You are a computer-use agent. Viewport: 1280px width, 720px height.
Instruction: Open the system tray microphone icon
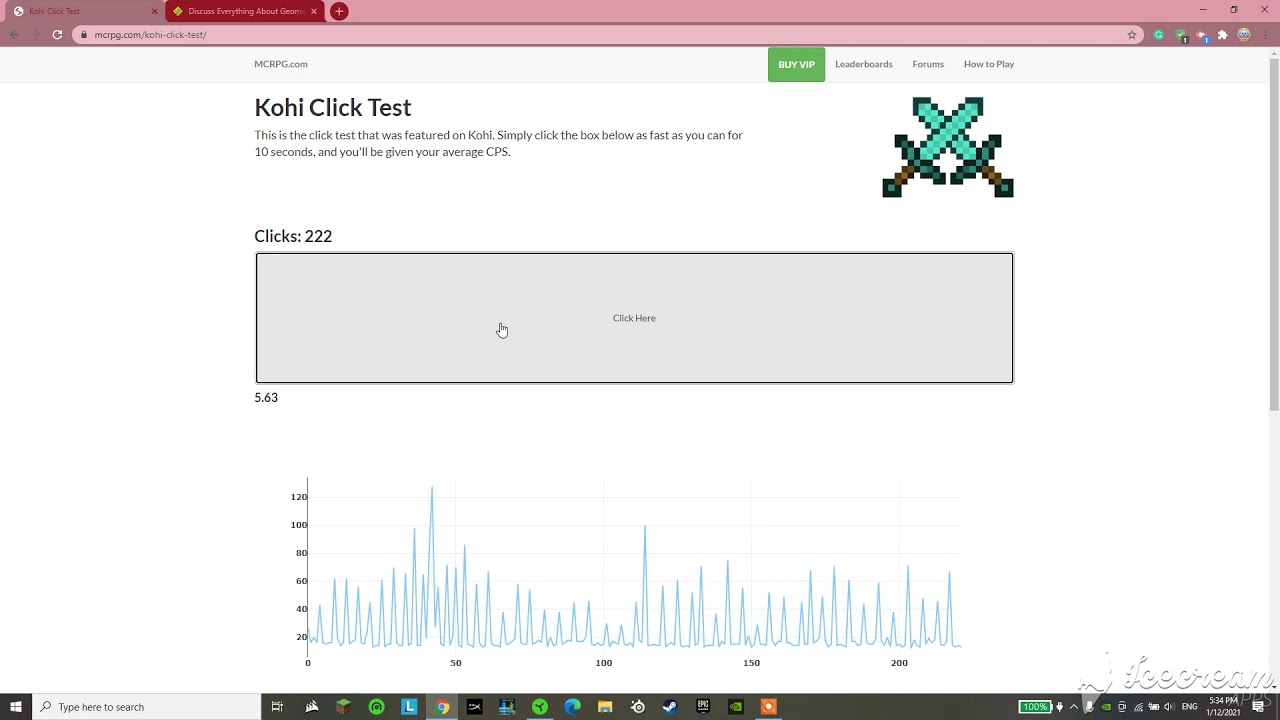point(1090,707)
